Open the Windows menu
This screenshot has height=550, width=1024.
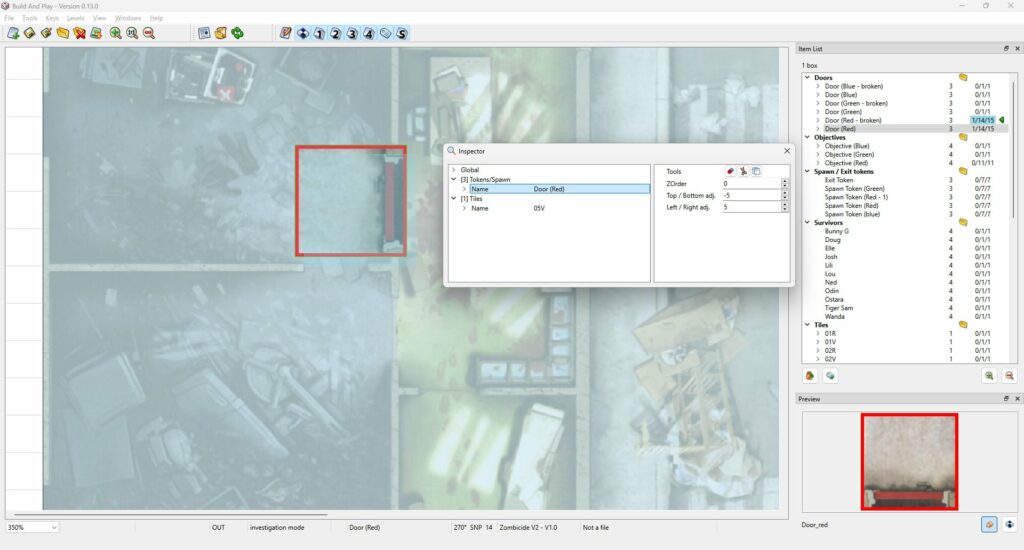click(x=128, y=18)
